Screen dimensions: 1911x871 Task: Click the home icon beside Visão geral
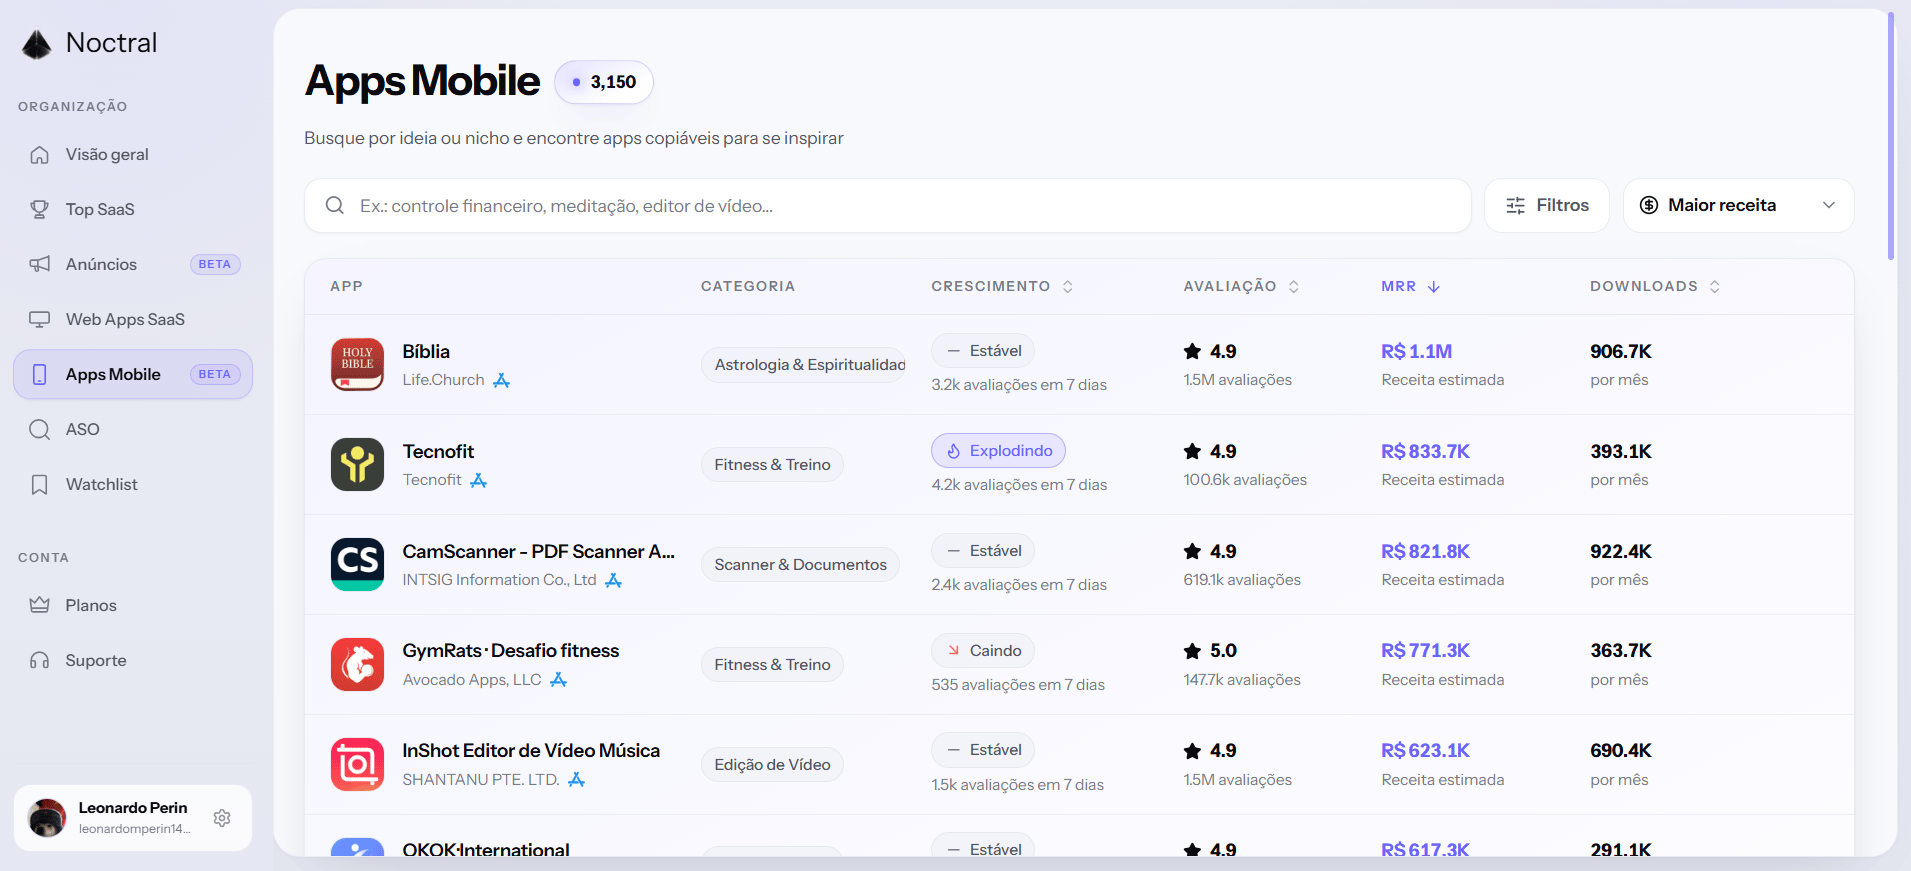40,155
